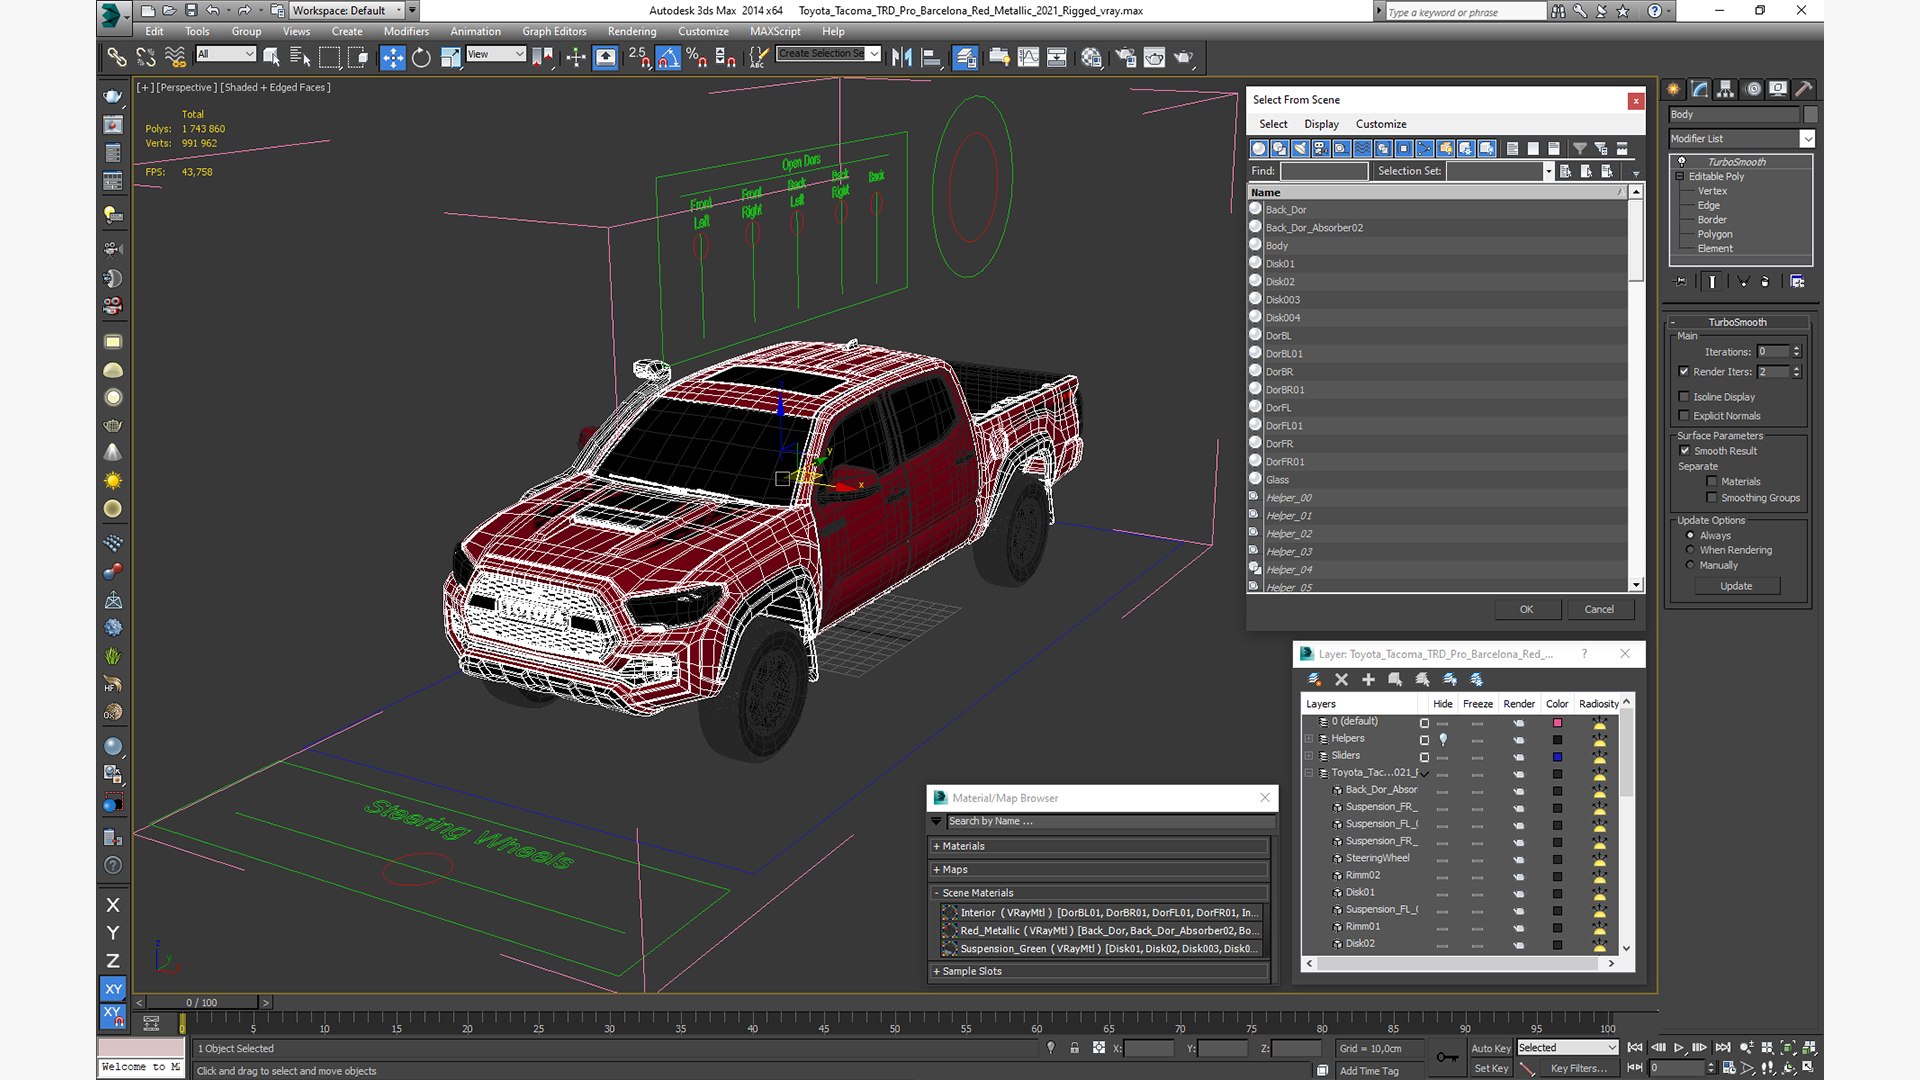1920x1080 pixels.
Task: Activate the Select and Move tool
Action: click(x=393, y=57)
